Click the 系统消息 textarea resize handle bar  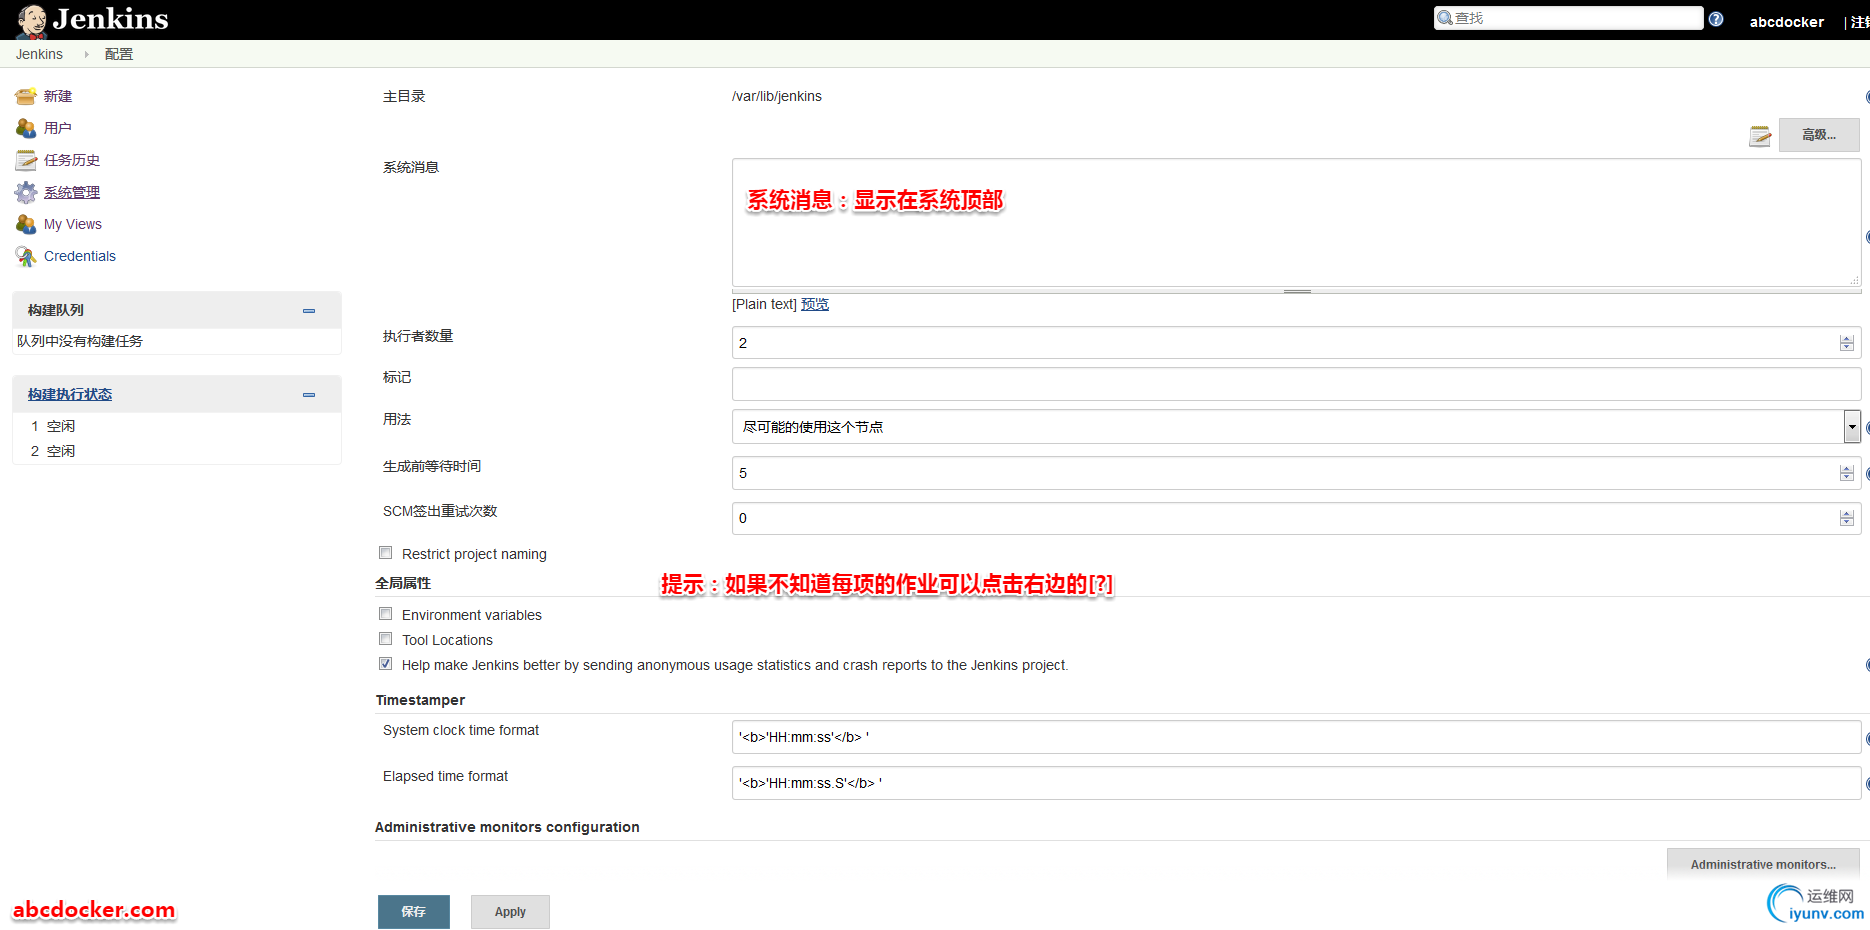[x=1296, y=291]
